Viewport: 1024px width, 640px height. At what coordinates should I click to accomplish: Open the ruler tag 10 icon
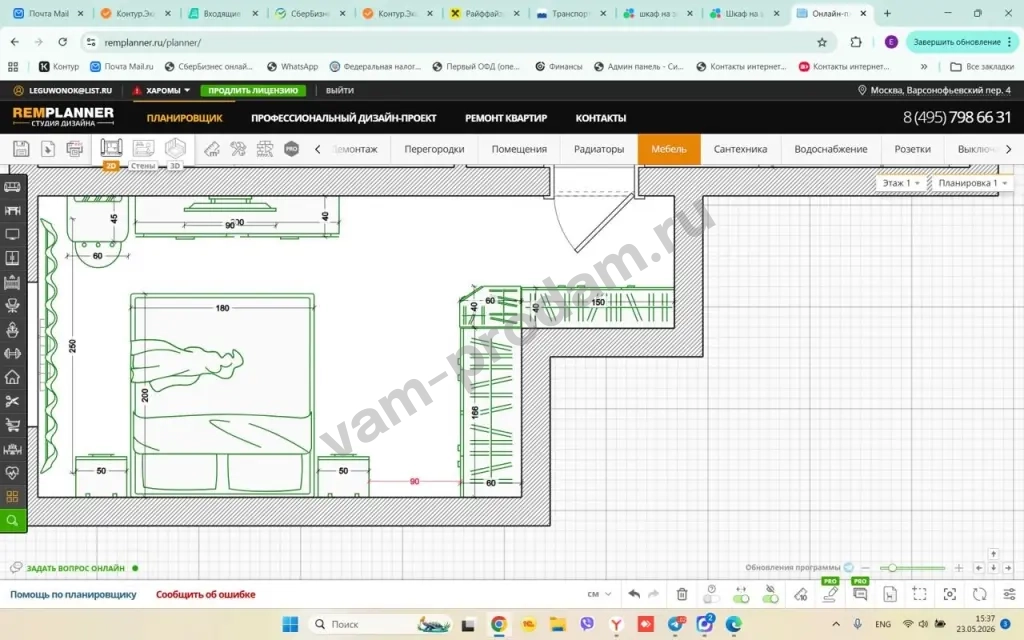tap(801, 594)
